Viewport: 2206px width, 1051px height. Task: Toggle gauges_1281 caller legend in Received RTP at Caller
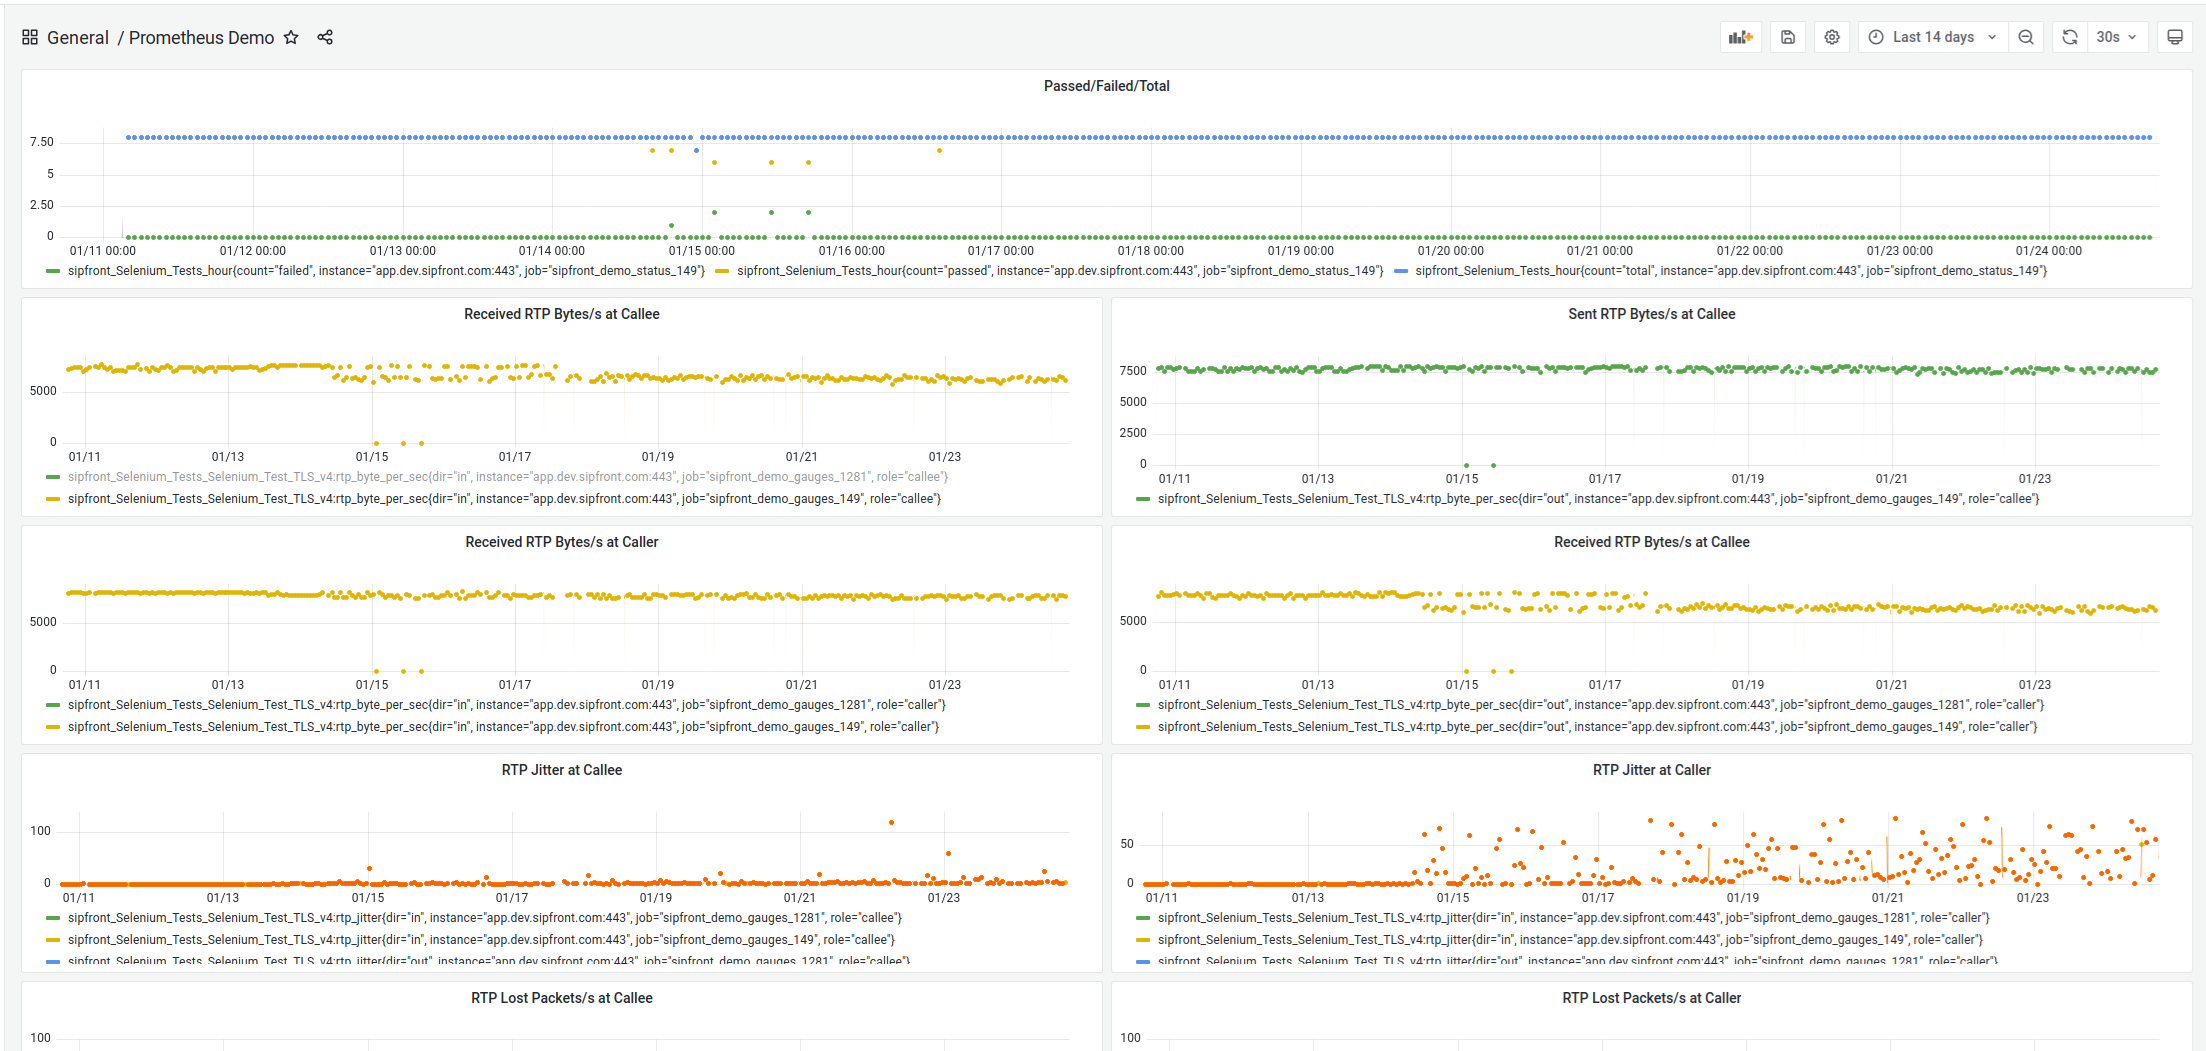507,705
